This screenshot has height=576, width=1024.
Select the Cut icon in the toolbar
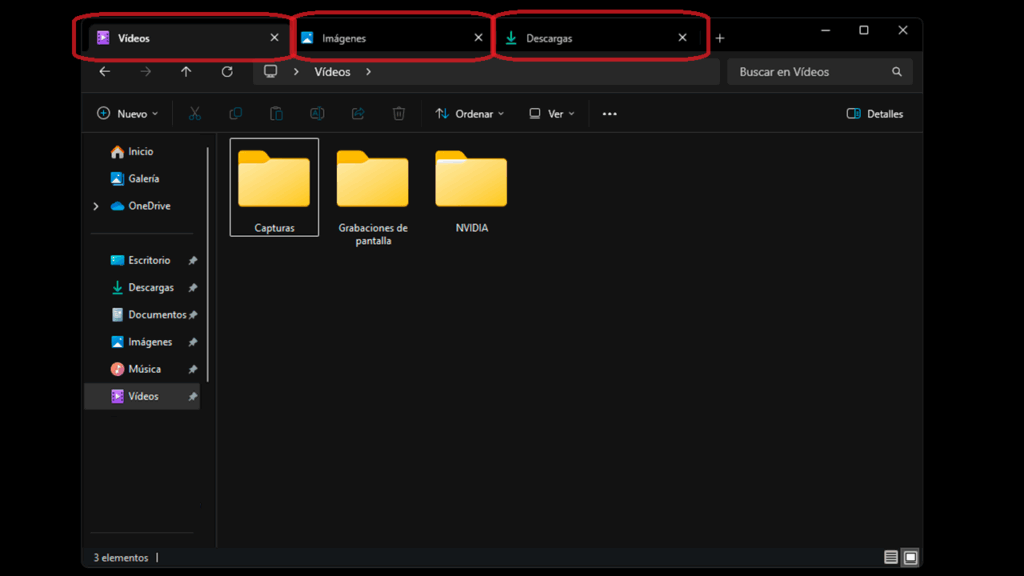tap(195, 113)
